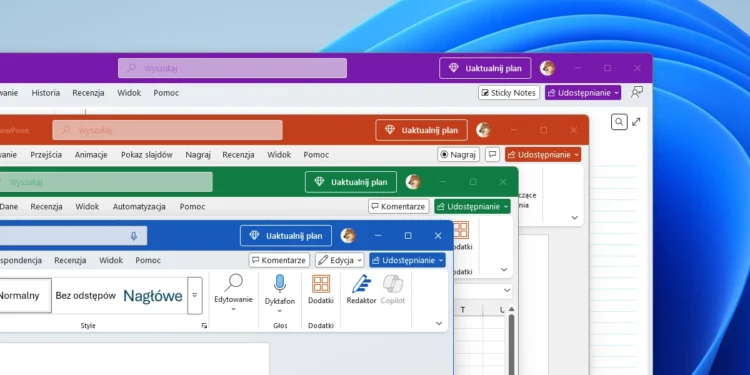Click Komentarze button in Excel
The image size is (750, 375).
click(x=398, y=207)
